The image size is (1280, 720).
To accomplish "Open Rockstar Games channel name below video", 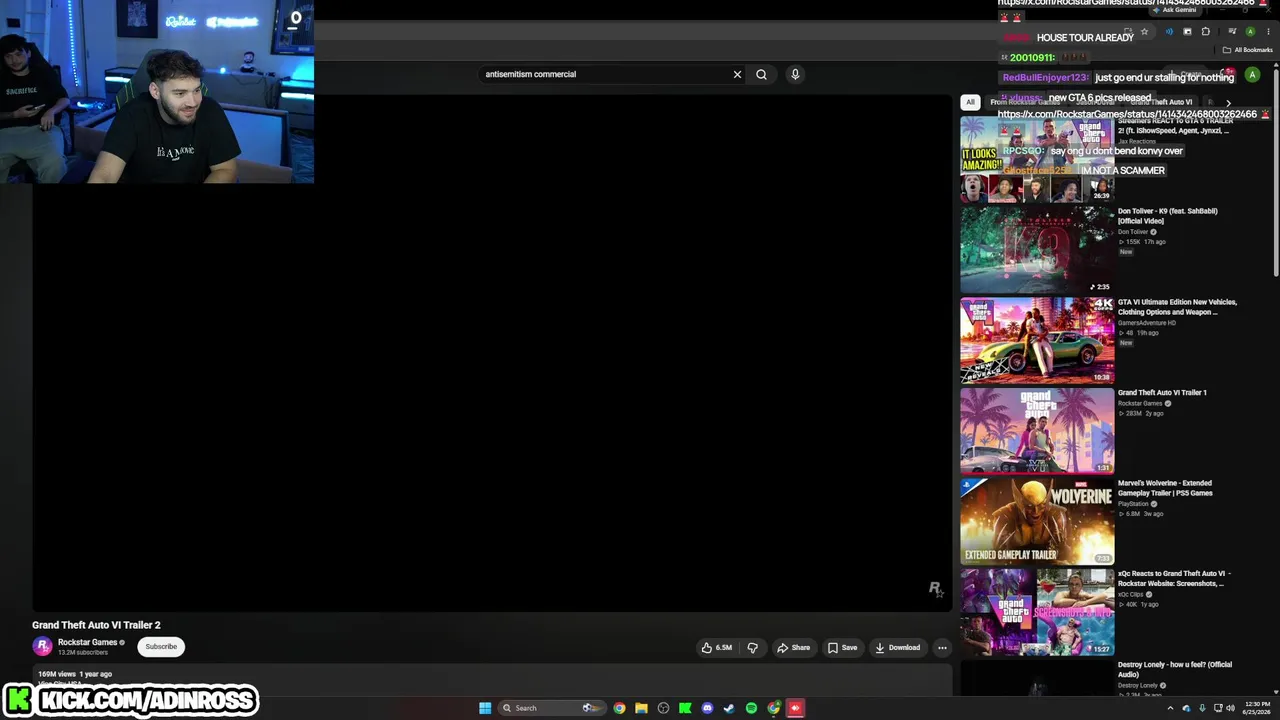I will (87, 642).
